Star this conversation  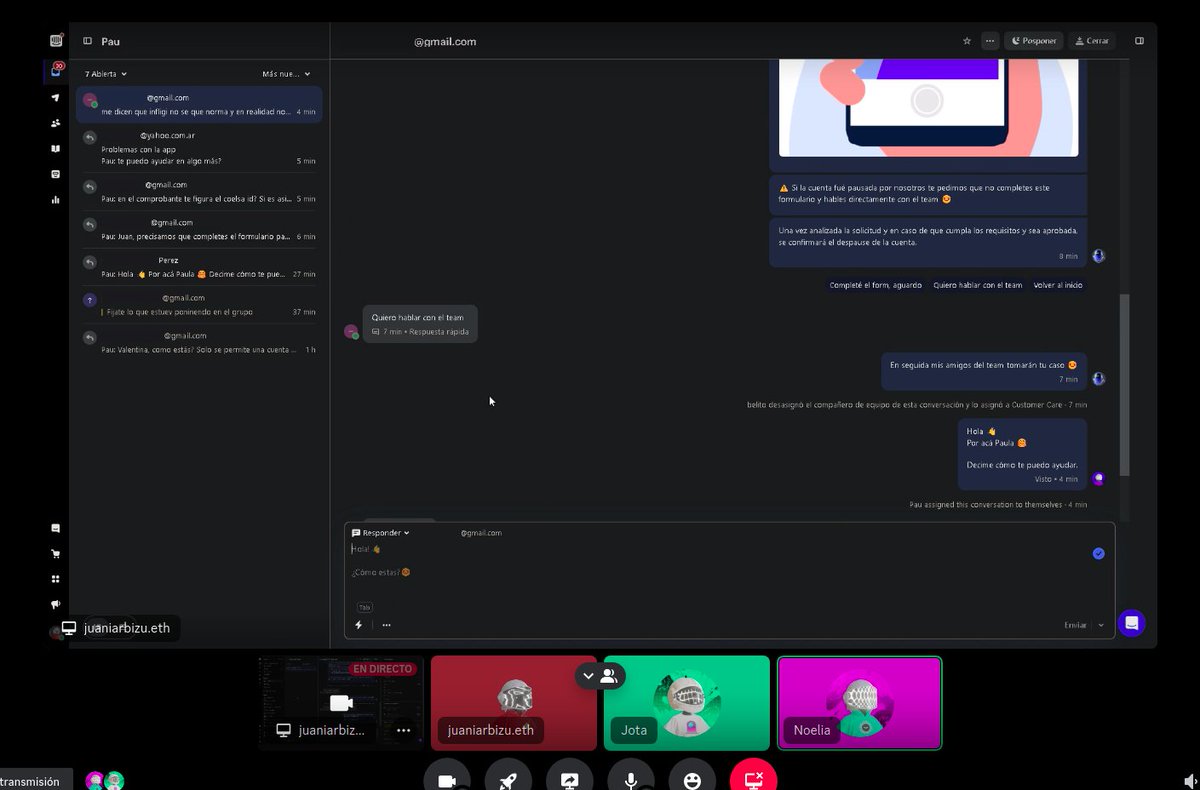tap(967, 41)
